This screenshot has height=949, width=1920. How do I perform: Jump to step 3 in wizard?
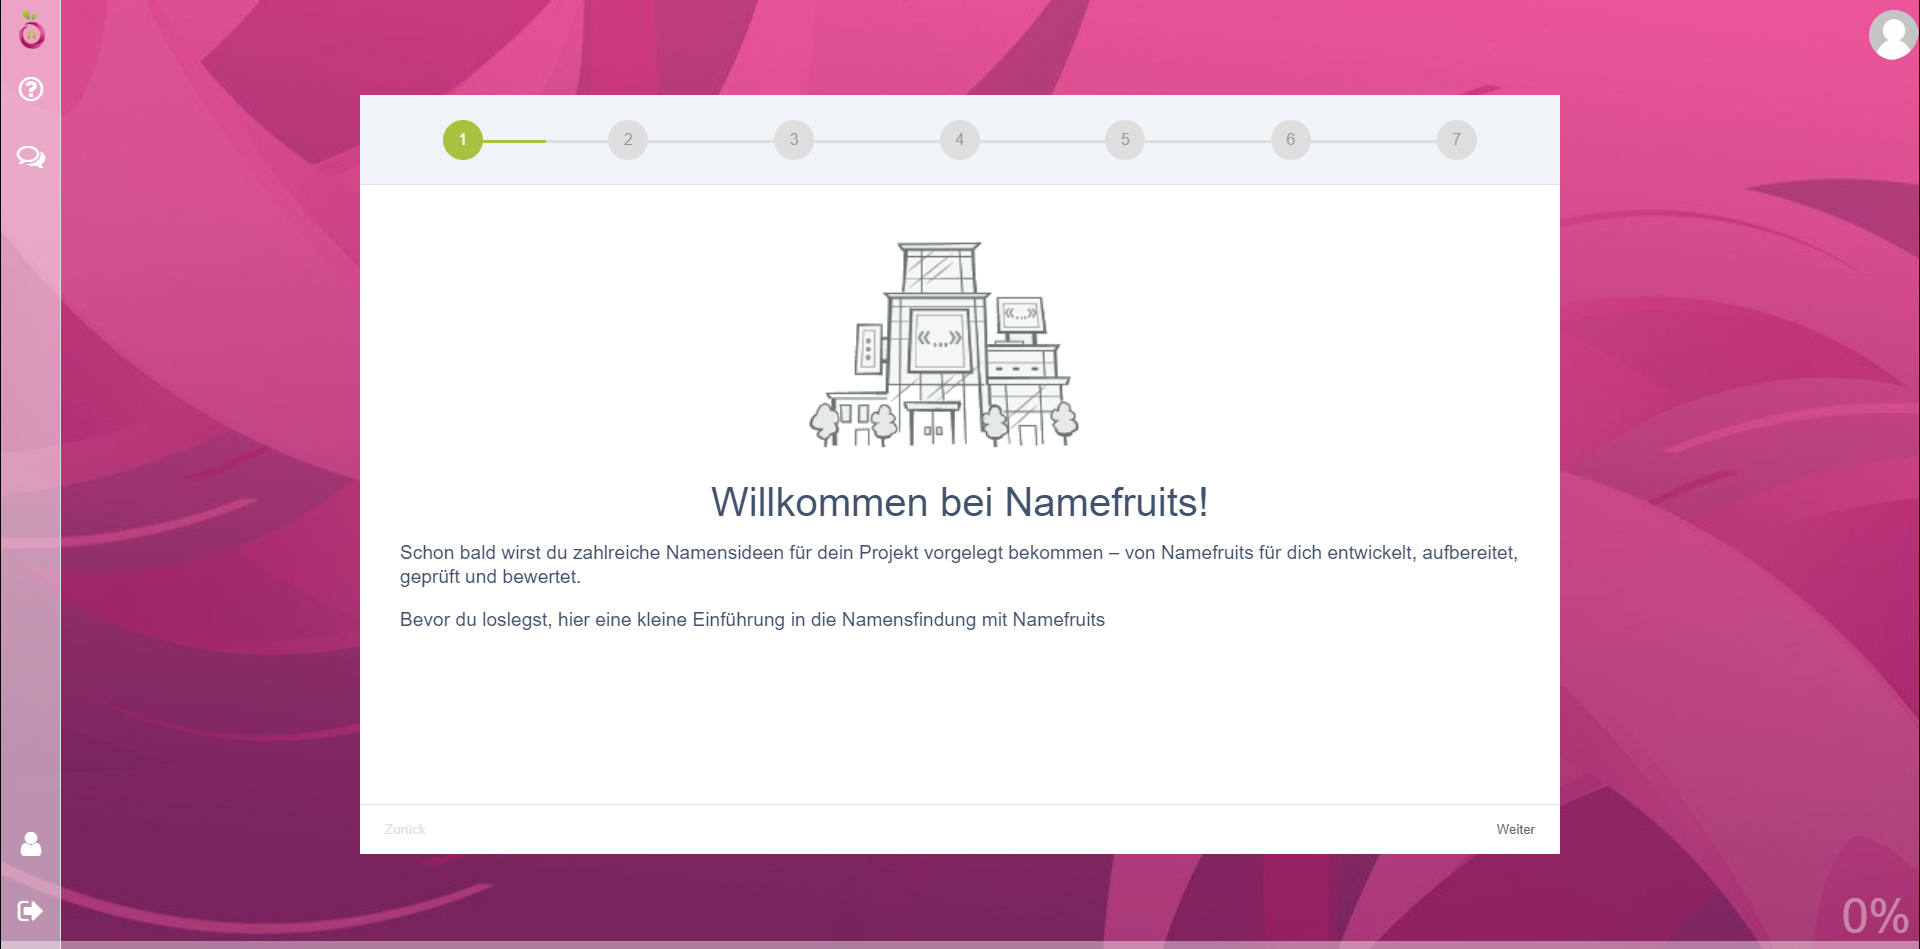click(794, 140)
